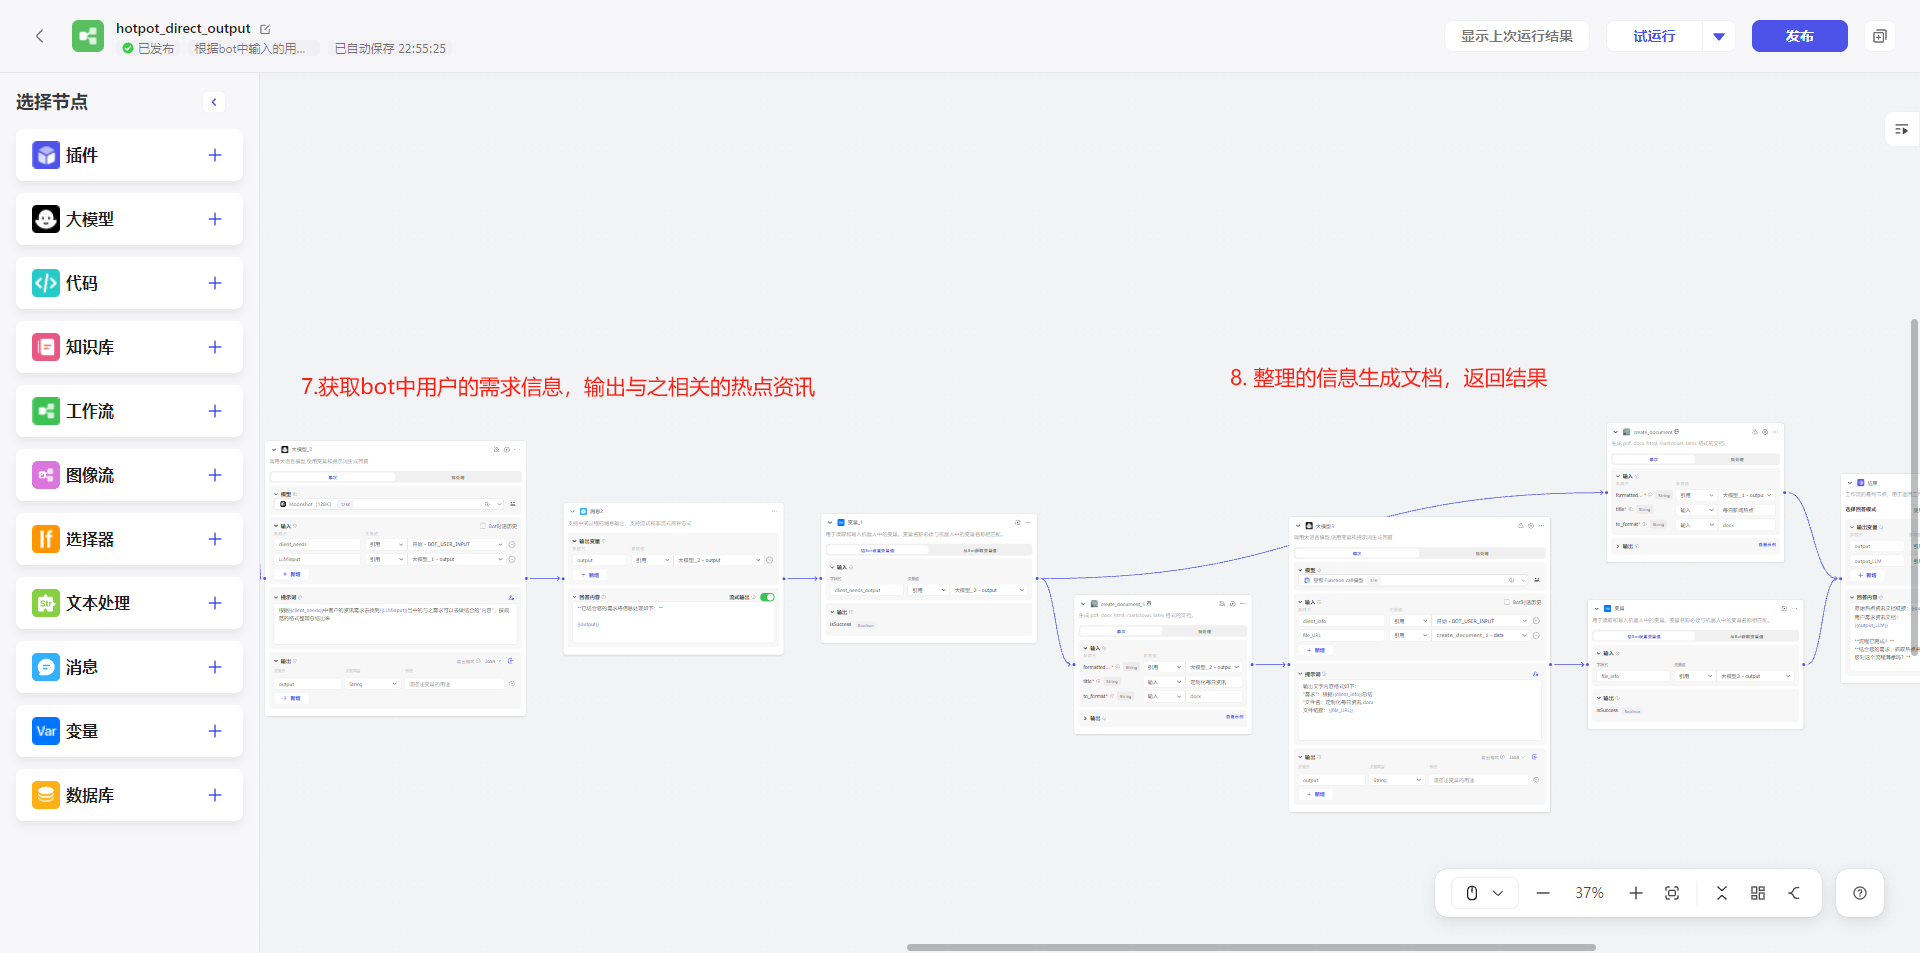Toggle the minimap grid icon
The image size is (1920, 953).
click(x=1758, y=893)
